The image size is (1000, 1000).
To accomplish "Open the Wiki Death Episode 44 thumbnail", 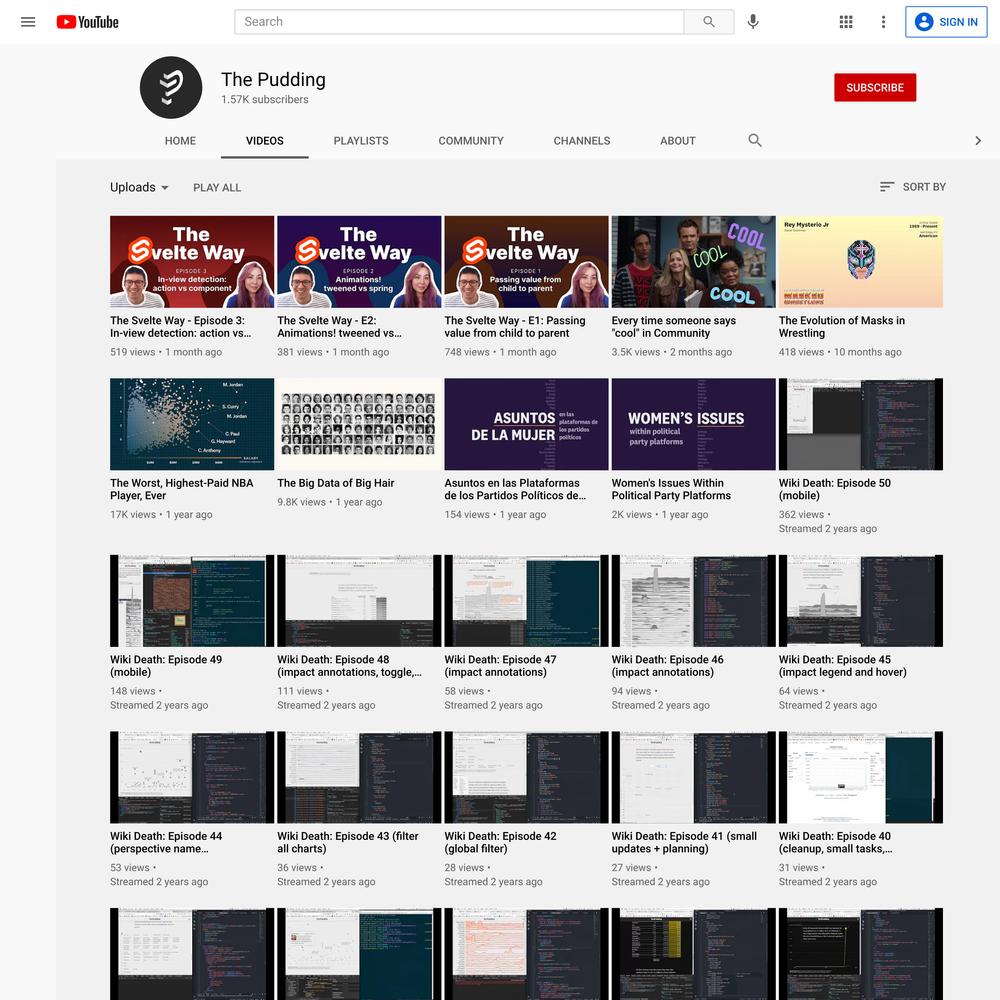I will [x=192, y=777].
